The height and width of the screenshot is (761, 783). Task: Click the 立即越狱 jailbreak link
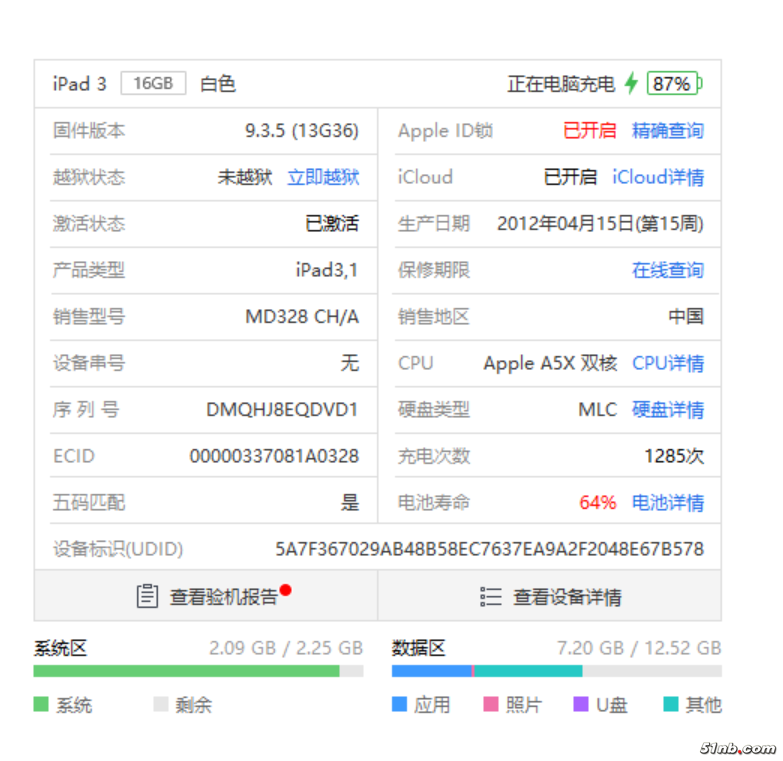coord(323,177)
